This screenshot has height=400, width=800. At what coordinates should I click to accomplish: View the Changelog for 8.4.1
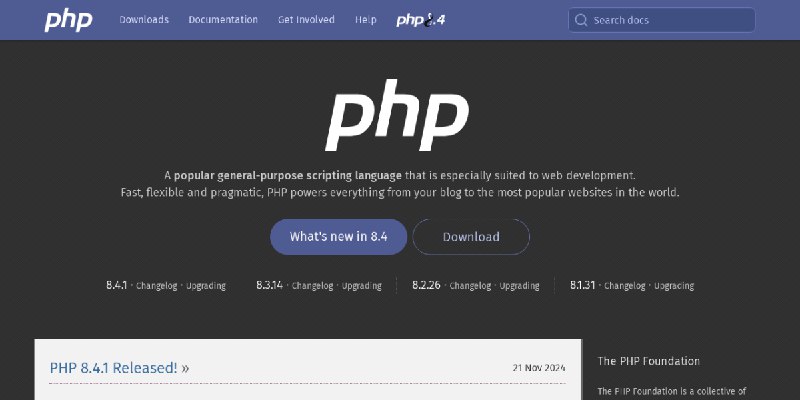(x=157, y=286)
